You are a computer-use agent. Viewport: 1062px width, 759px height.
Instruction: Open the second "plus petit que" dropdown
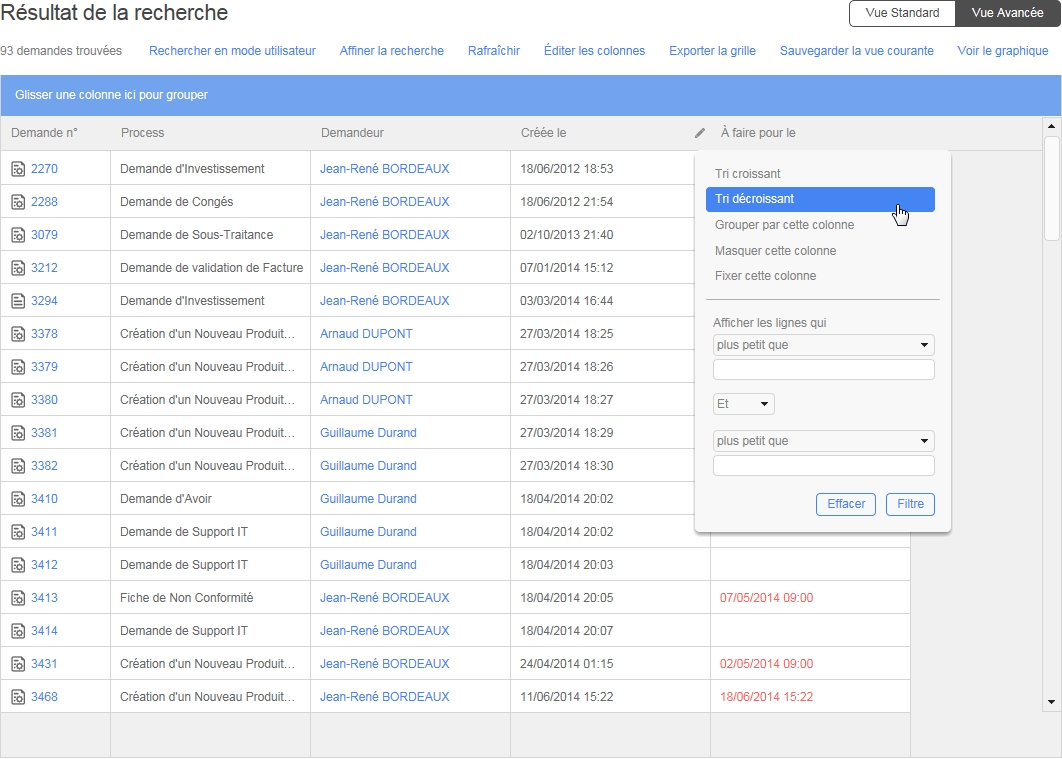tap(823, 441)
